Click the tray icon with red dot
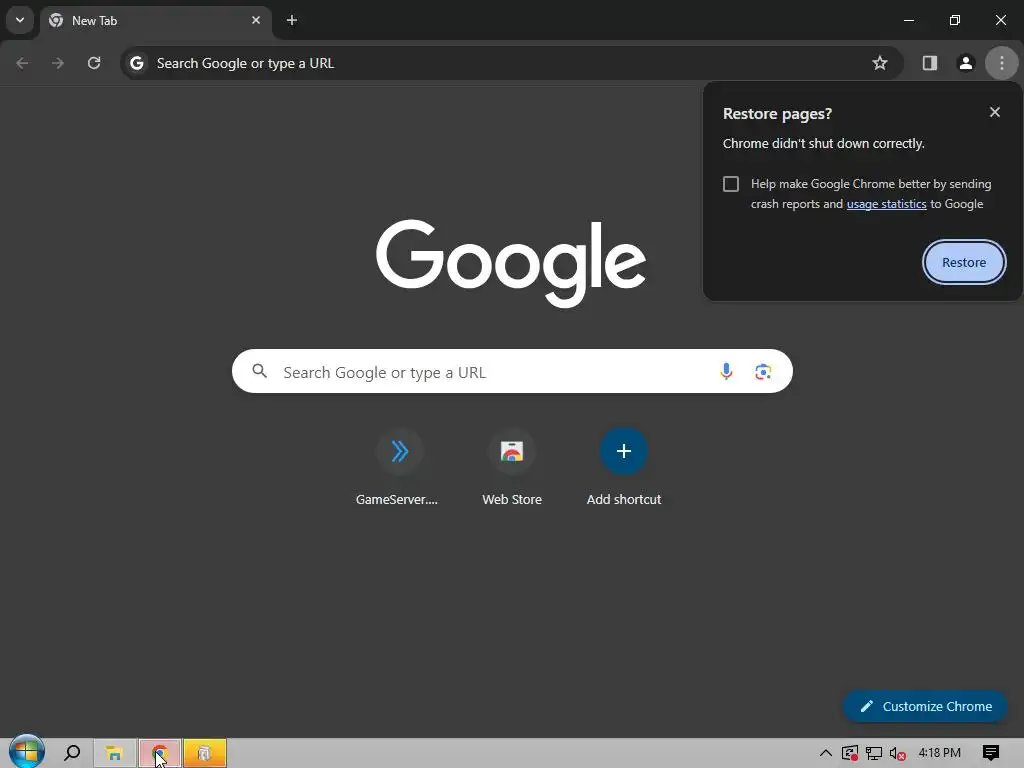The width and height of the screenshot is (1024, 768). [x=850, y=753]
